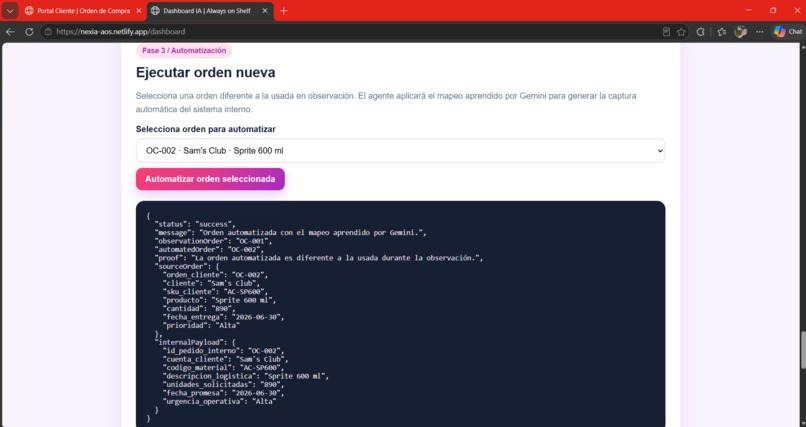806x427 pixels.
Task: Open Copilot Chat sidebar
Action: [787, 32]
